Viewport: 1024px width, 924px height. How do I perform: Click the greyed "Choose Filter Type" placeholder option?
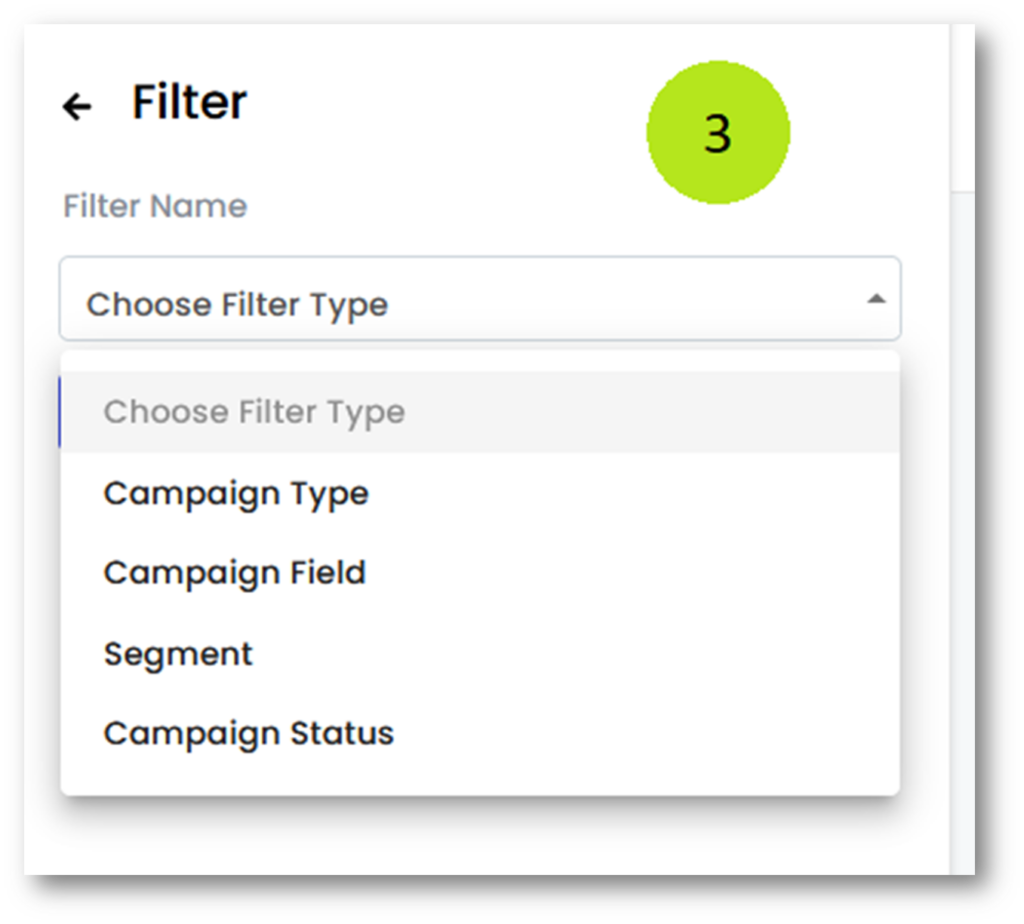click(254, 412)
